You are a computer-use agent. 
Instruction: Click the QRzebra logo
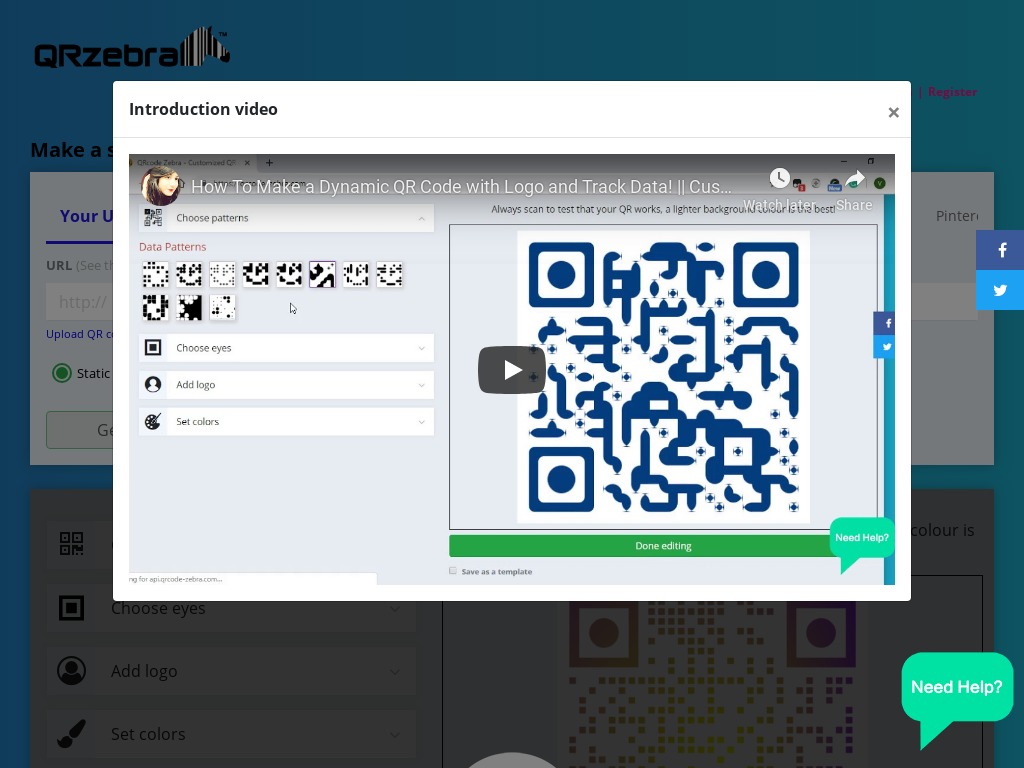pos(132,48)
